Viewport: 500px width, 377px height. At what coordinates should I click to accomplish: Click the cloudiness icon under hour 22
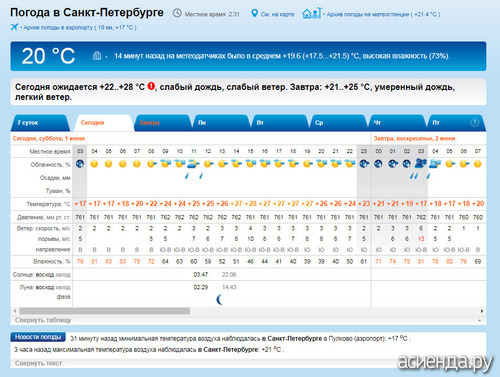tap(350, 163)
